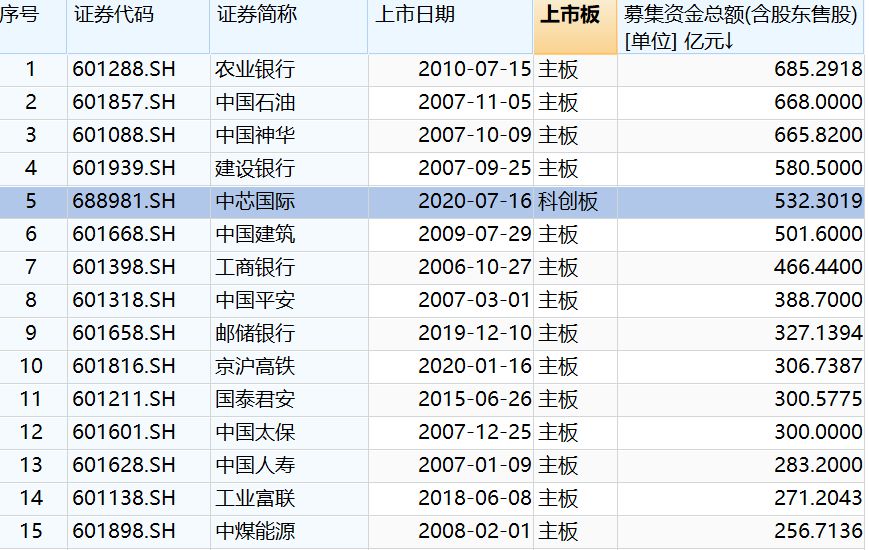Viewport: 869px width, 550px height.
Task: Click the 证券代码 column header
Action: 138,27
